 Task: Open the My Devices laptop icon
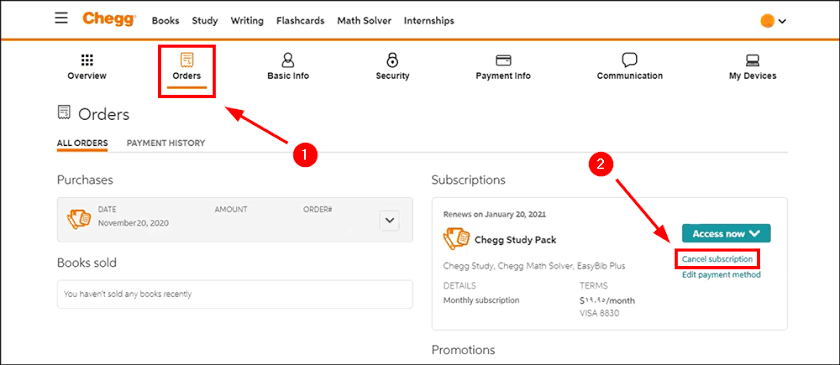pyautogui.click(x=752, y=59)
